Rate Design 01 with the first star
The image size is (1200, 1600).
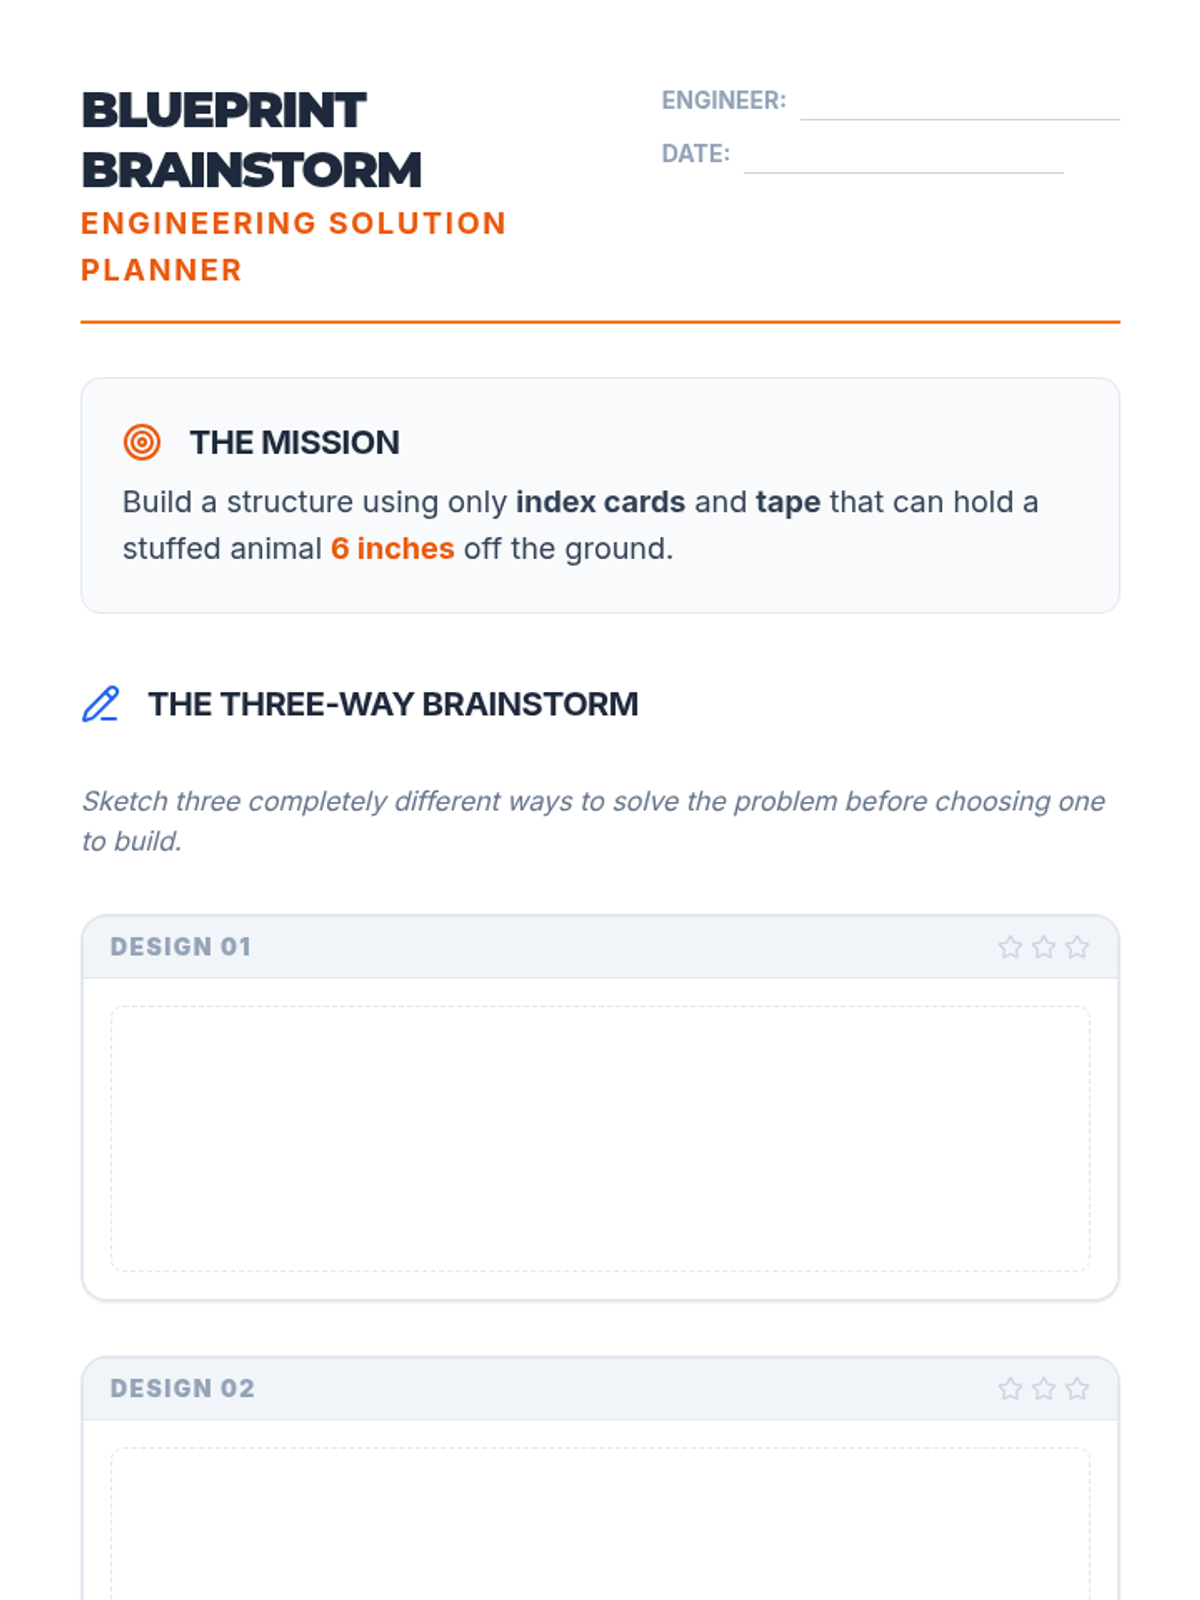(1010, 947)
